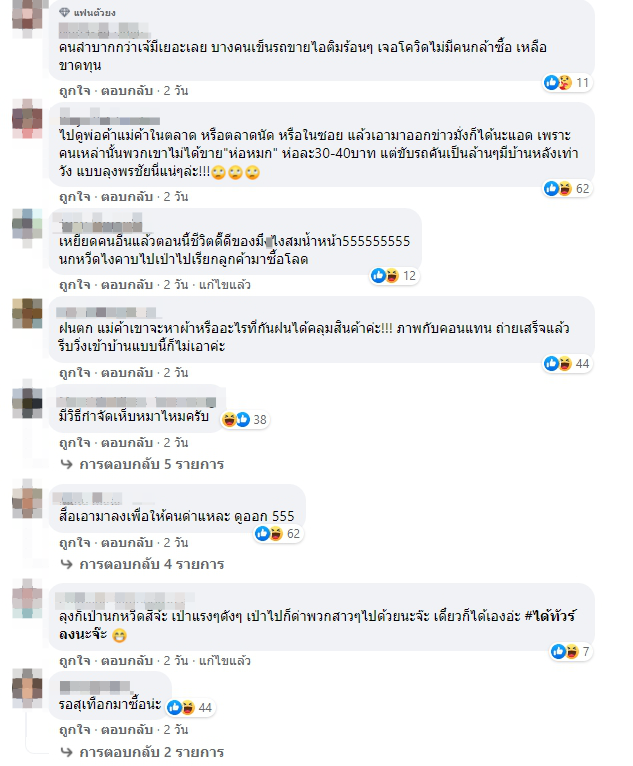The image size is (633, 766).
Task: Open reaction icons with 7 count
Action: click(570, 651)
